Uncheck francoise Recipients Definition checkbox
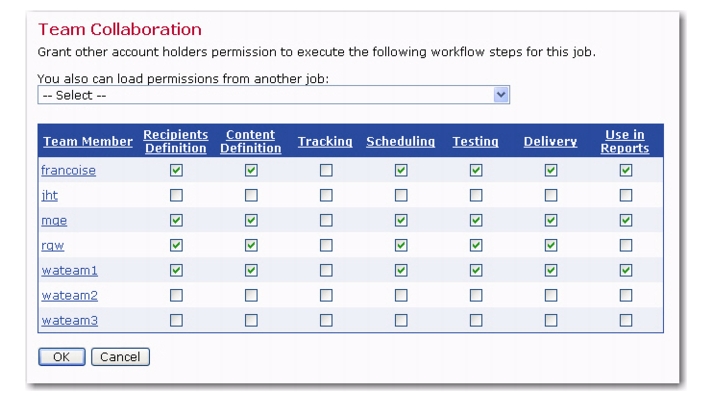 click(176, 170)
